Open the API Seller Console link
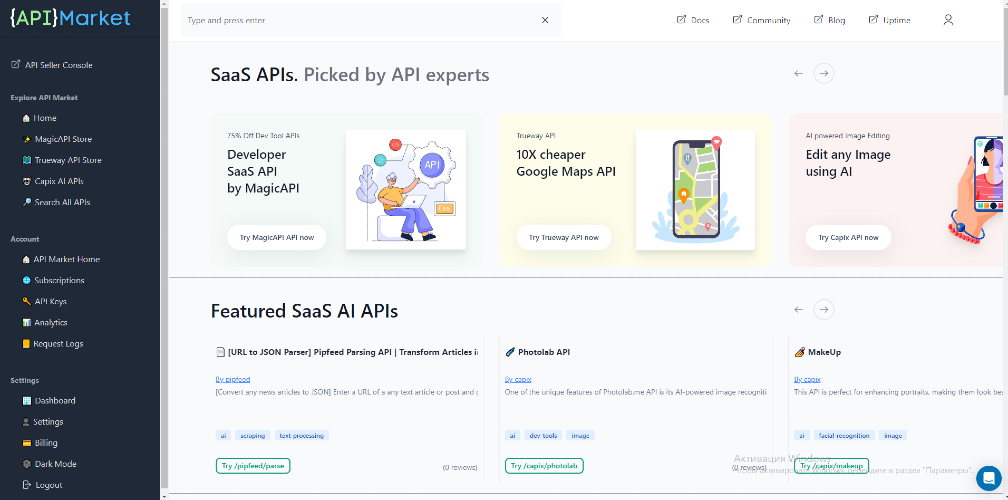 click(x=52, y=65)
